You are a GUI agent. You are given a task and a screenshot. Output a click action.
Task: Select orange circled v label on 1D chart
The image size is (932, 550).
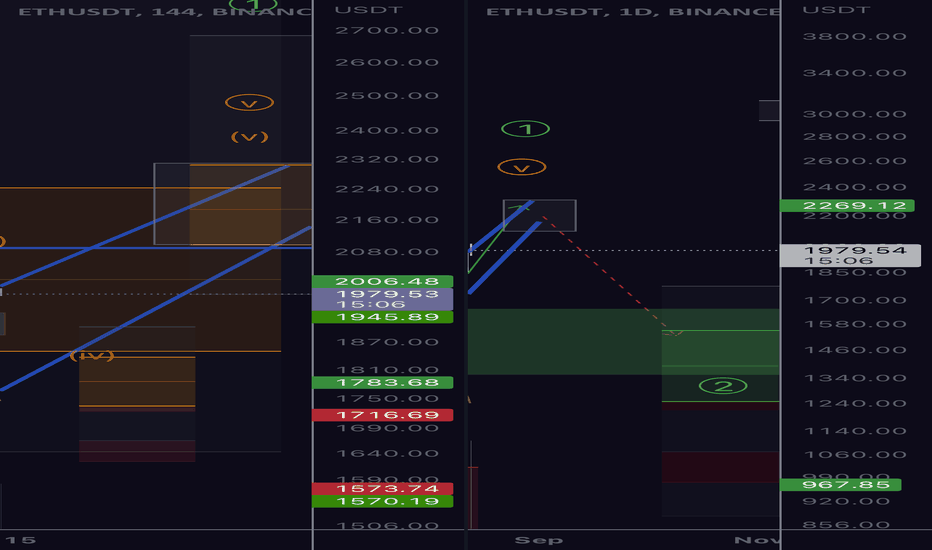click(522, 168)
